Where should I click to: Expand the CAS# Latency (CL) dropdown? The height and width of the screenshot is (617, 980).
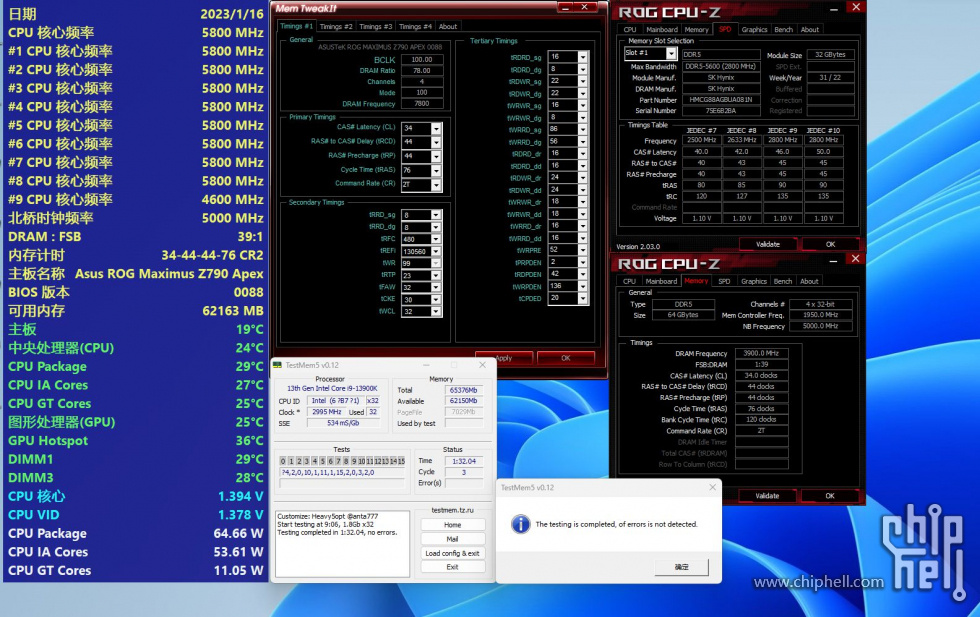[436, 128]
